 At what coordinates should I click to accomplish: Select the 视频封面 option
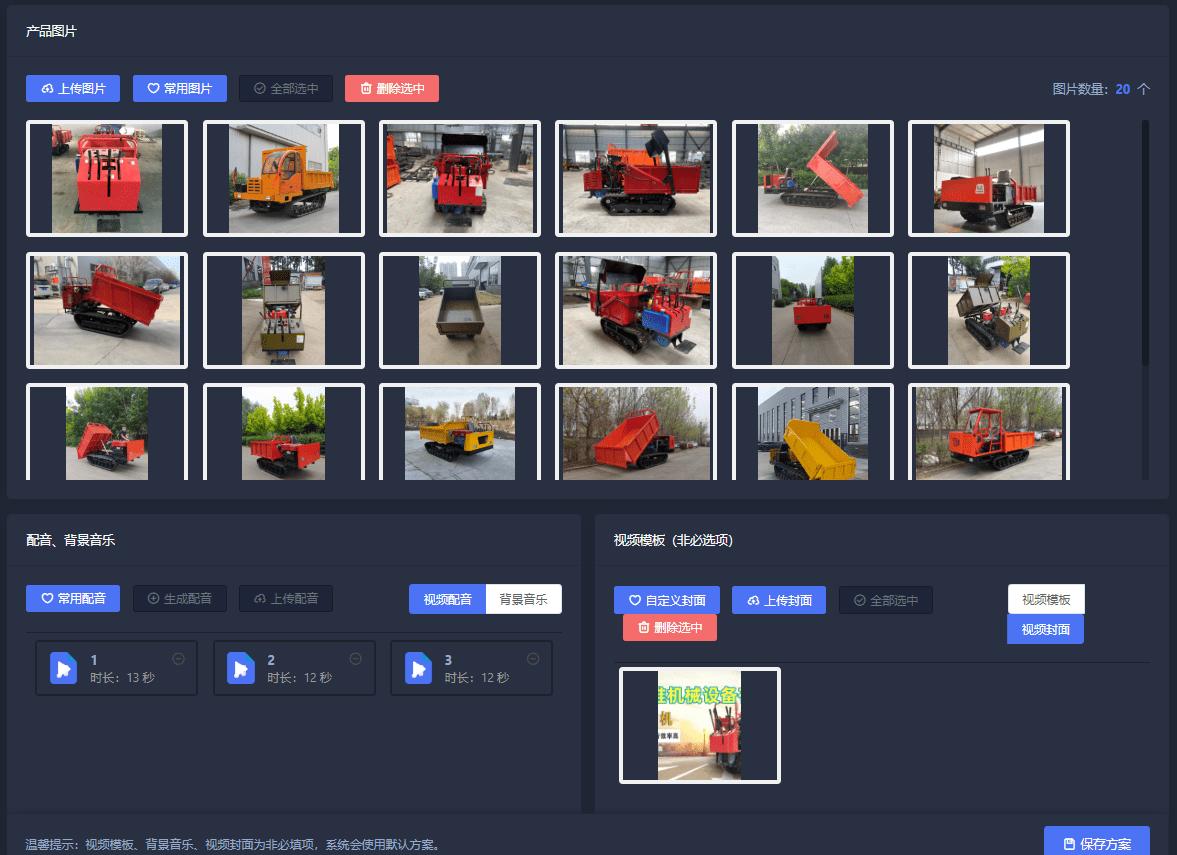[1045, 629]
